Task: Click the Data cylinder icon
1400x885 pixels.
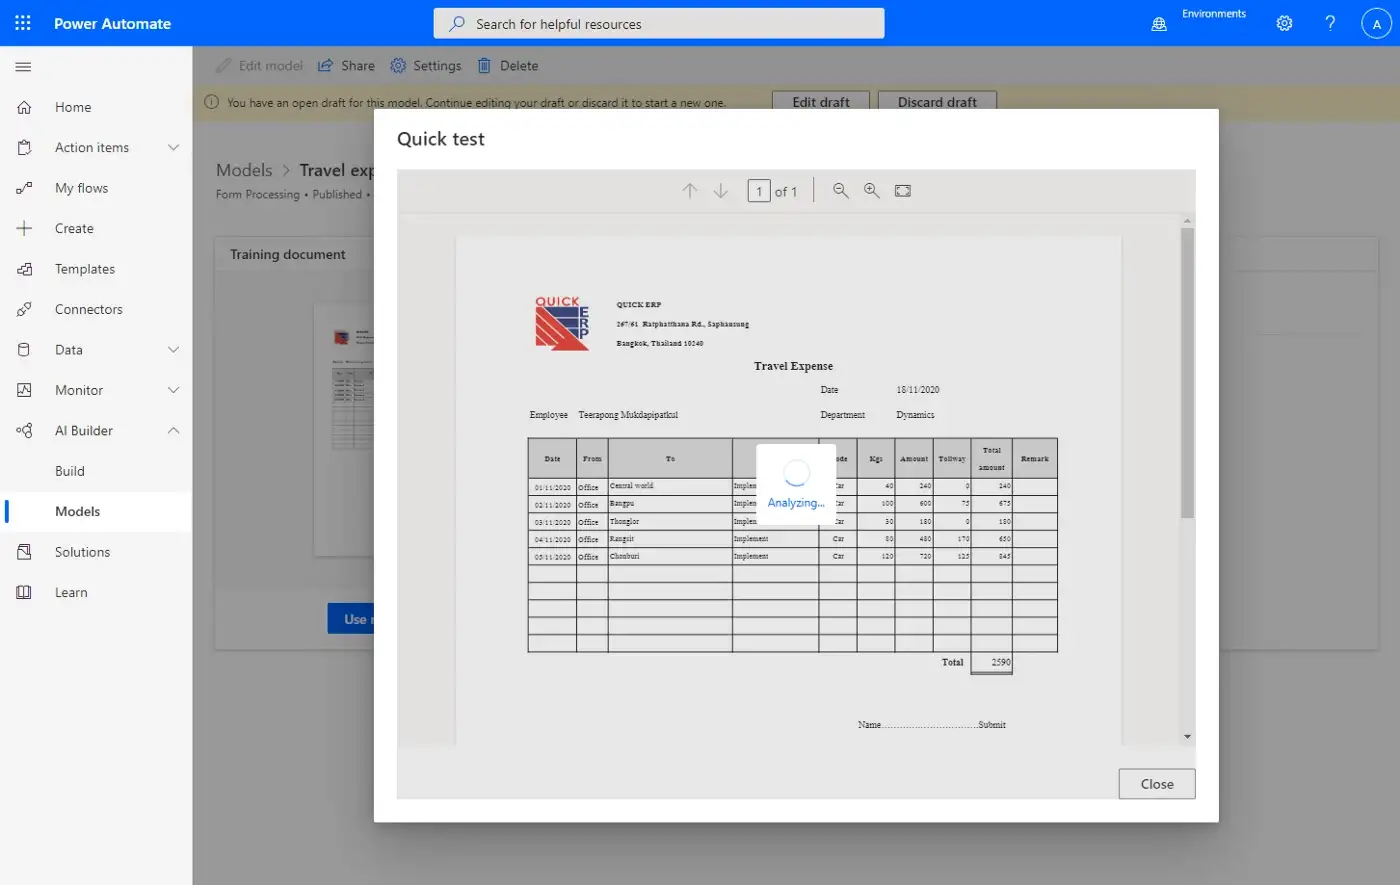Action: [x=24, y=350]
